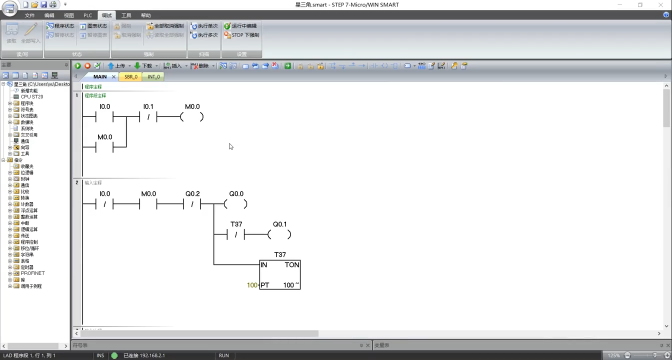Click the green download arrow icon
Image resolution: width=672 pixels, height=360 pixels.
pyautogui.click(x=137, y=66)
